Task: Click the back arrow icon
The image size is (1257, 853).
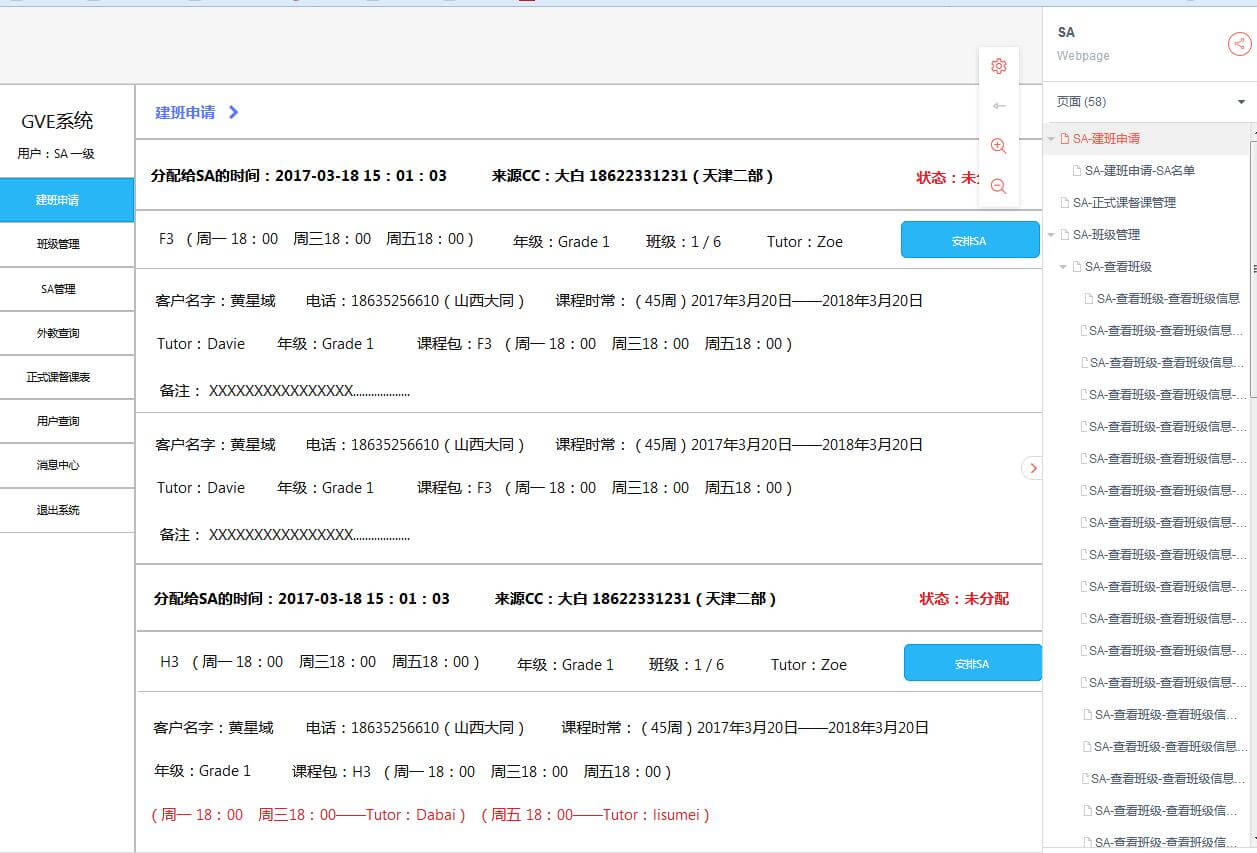Action: 998,106
